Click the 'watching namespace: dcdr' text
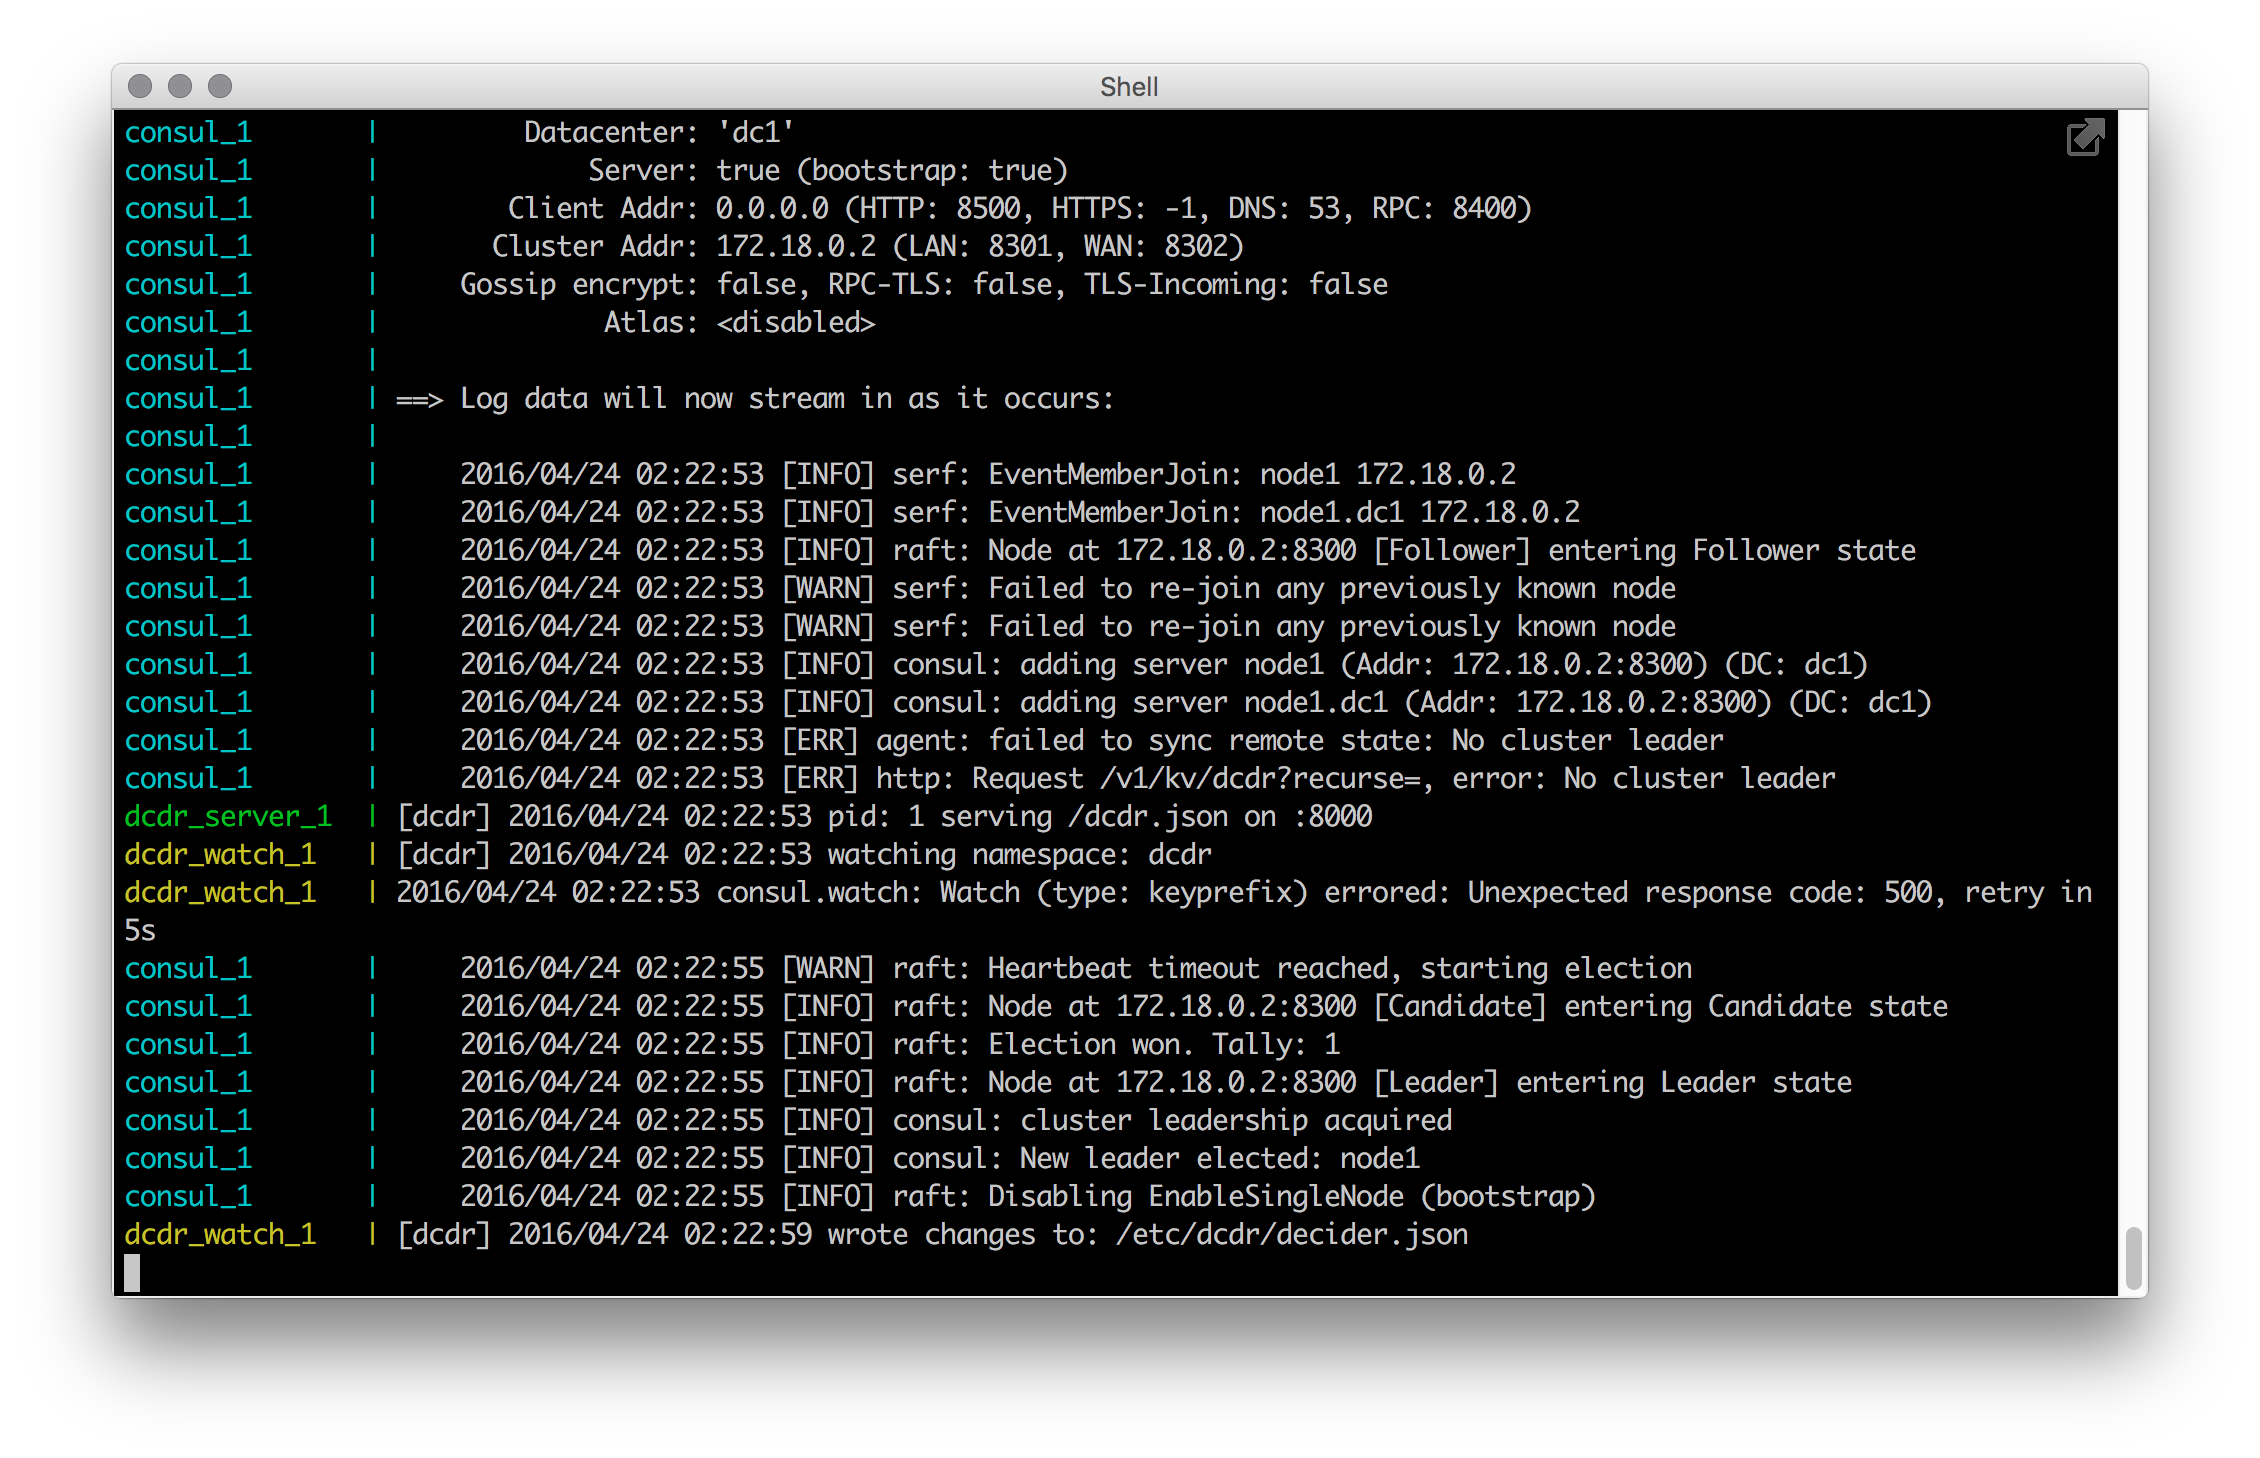2260x1458 pixels. [1019, 854]
